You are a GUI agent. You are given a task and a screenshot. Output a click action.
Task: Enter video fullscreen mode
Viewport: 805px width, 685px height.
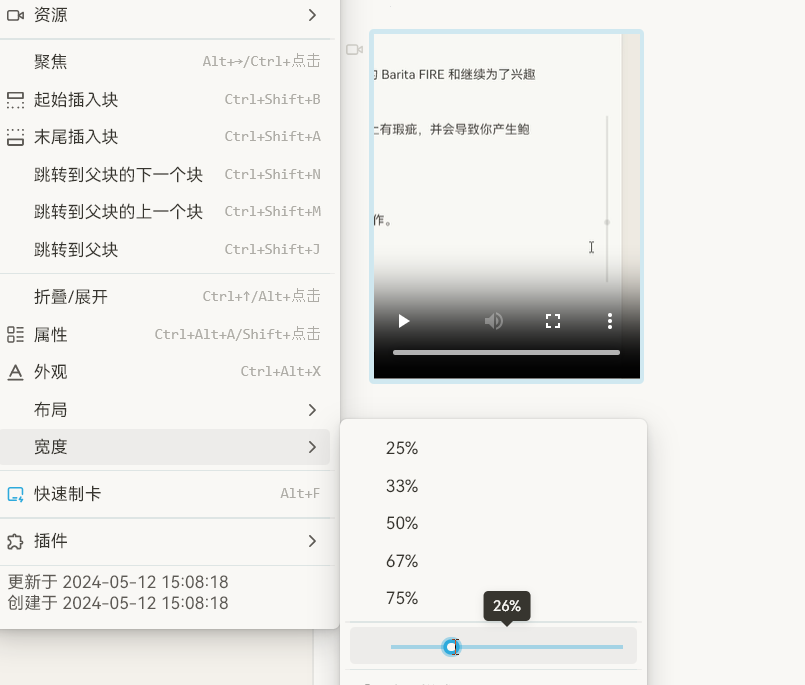coord(553,321)
